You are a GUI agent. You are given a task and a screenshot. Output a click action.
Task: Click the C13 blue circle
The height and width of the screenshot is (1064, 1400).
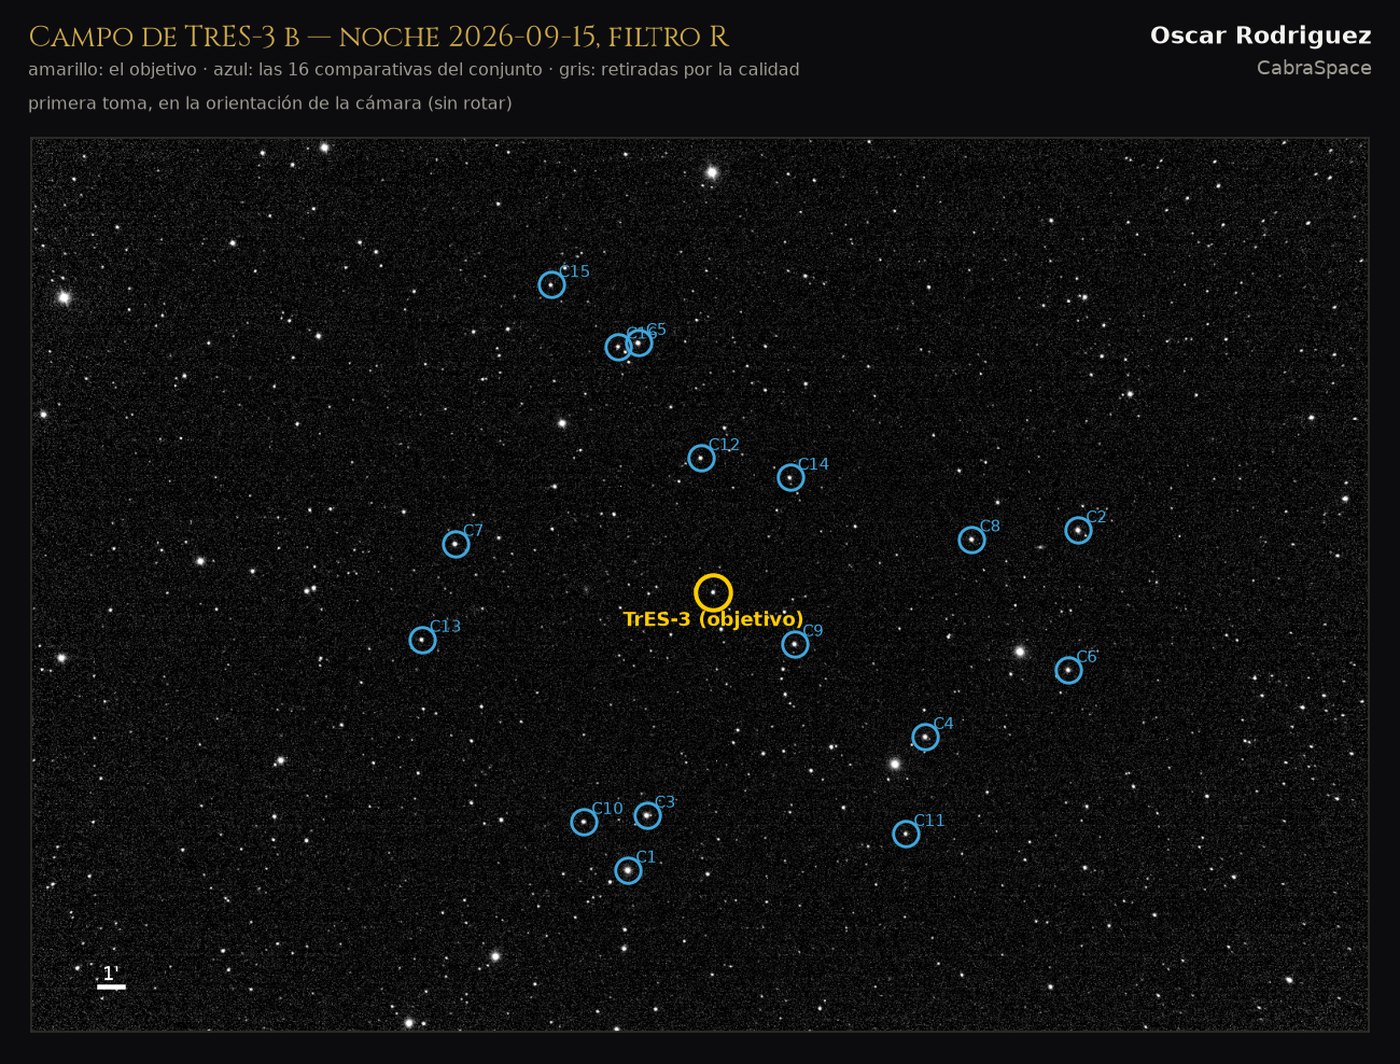click(x=423, y=640)
